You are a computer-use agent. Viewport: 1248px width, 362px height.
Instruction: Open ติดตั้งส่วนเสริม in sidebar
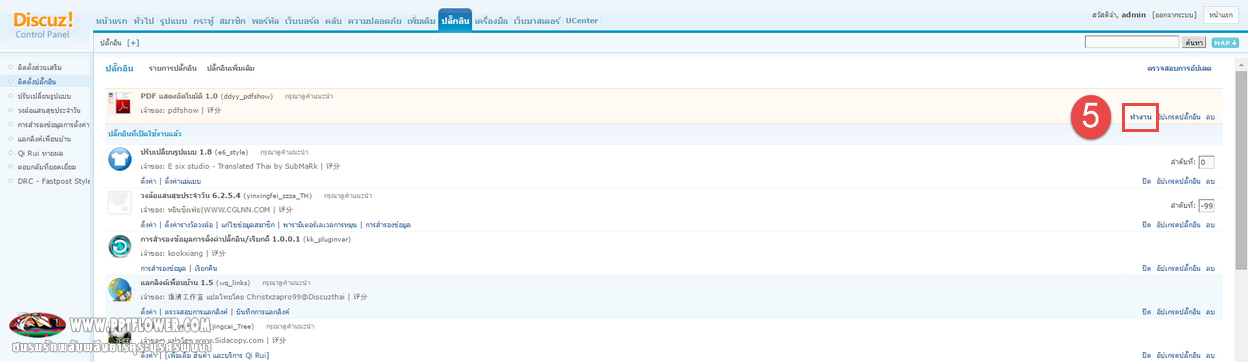coord(39,66)
